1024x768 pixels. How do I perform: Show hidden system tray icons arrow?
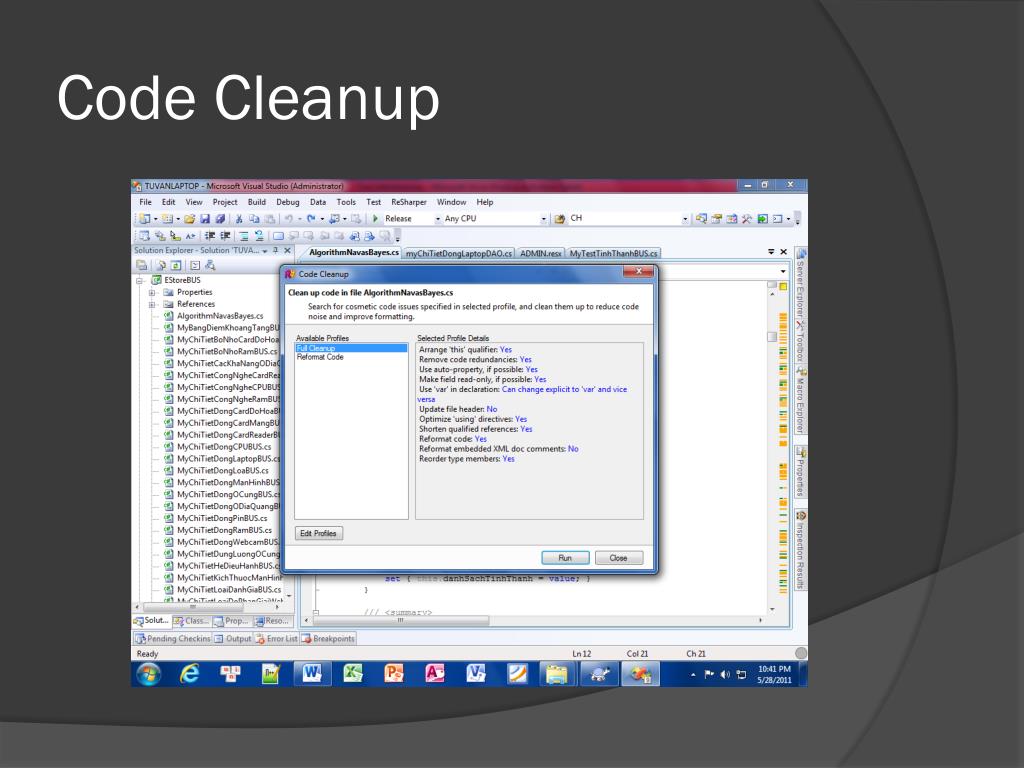(x=694, y=675)
